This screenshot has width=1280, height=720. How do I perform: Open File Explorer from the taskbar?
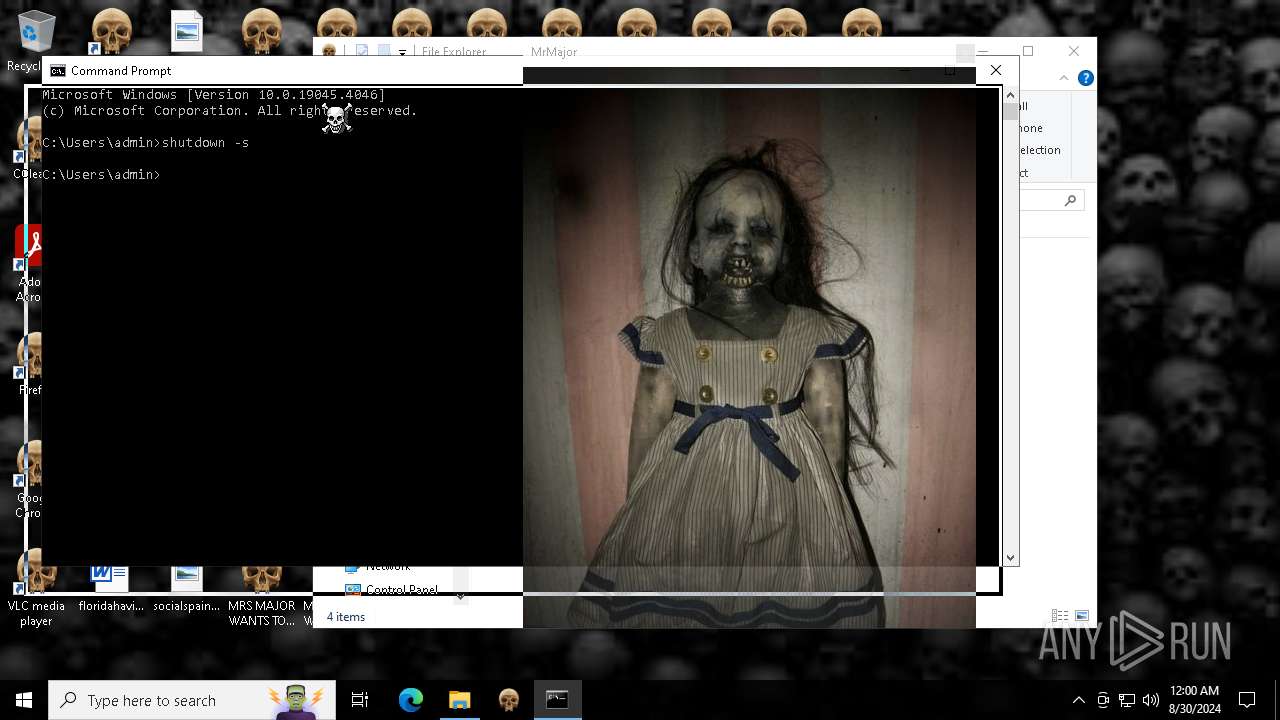[x=459, y=700]
